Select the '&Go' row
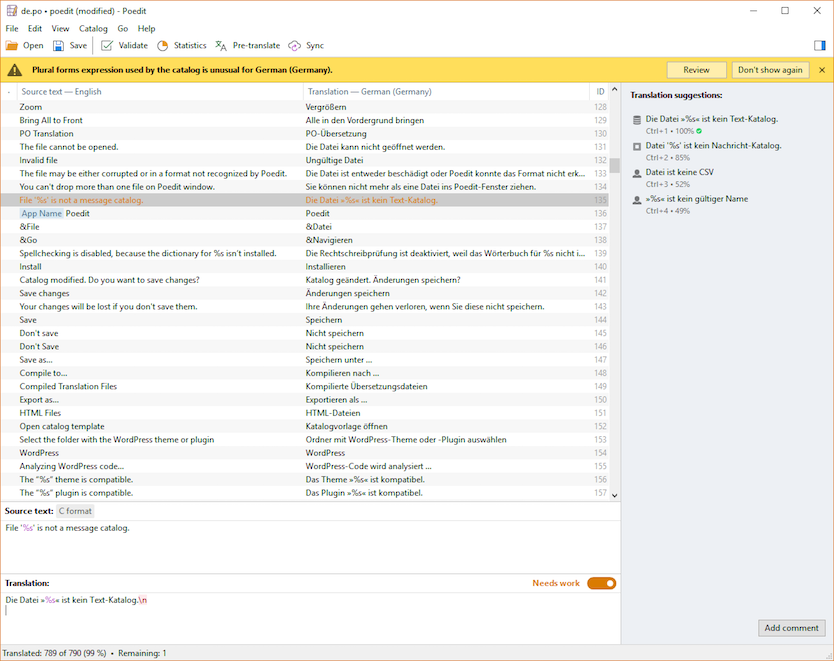834x661 pixels. click(x=305, y=240)
